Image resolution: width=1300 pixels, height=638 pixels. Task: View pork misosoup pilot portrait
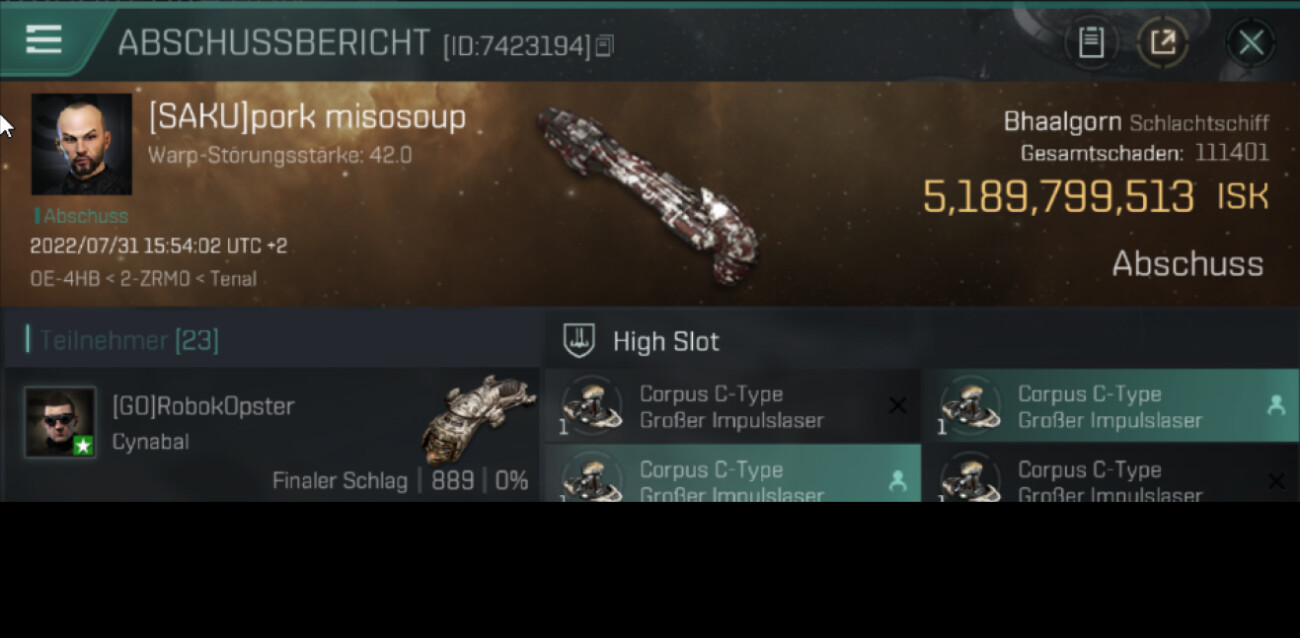81,144
